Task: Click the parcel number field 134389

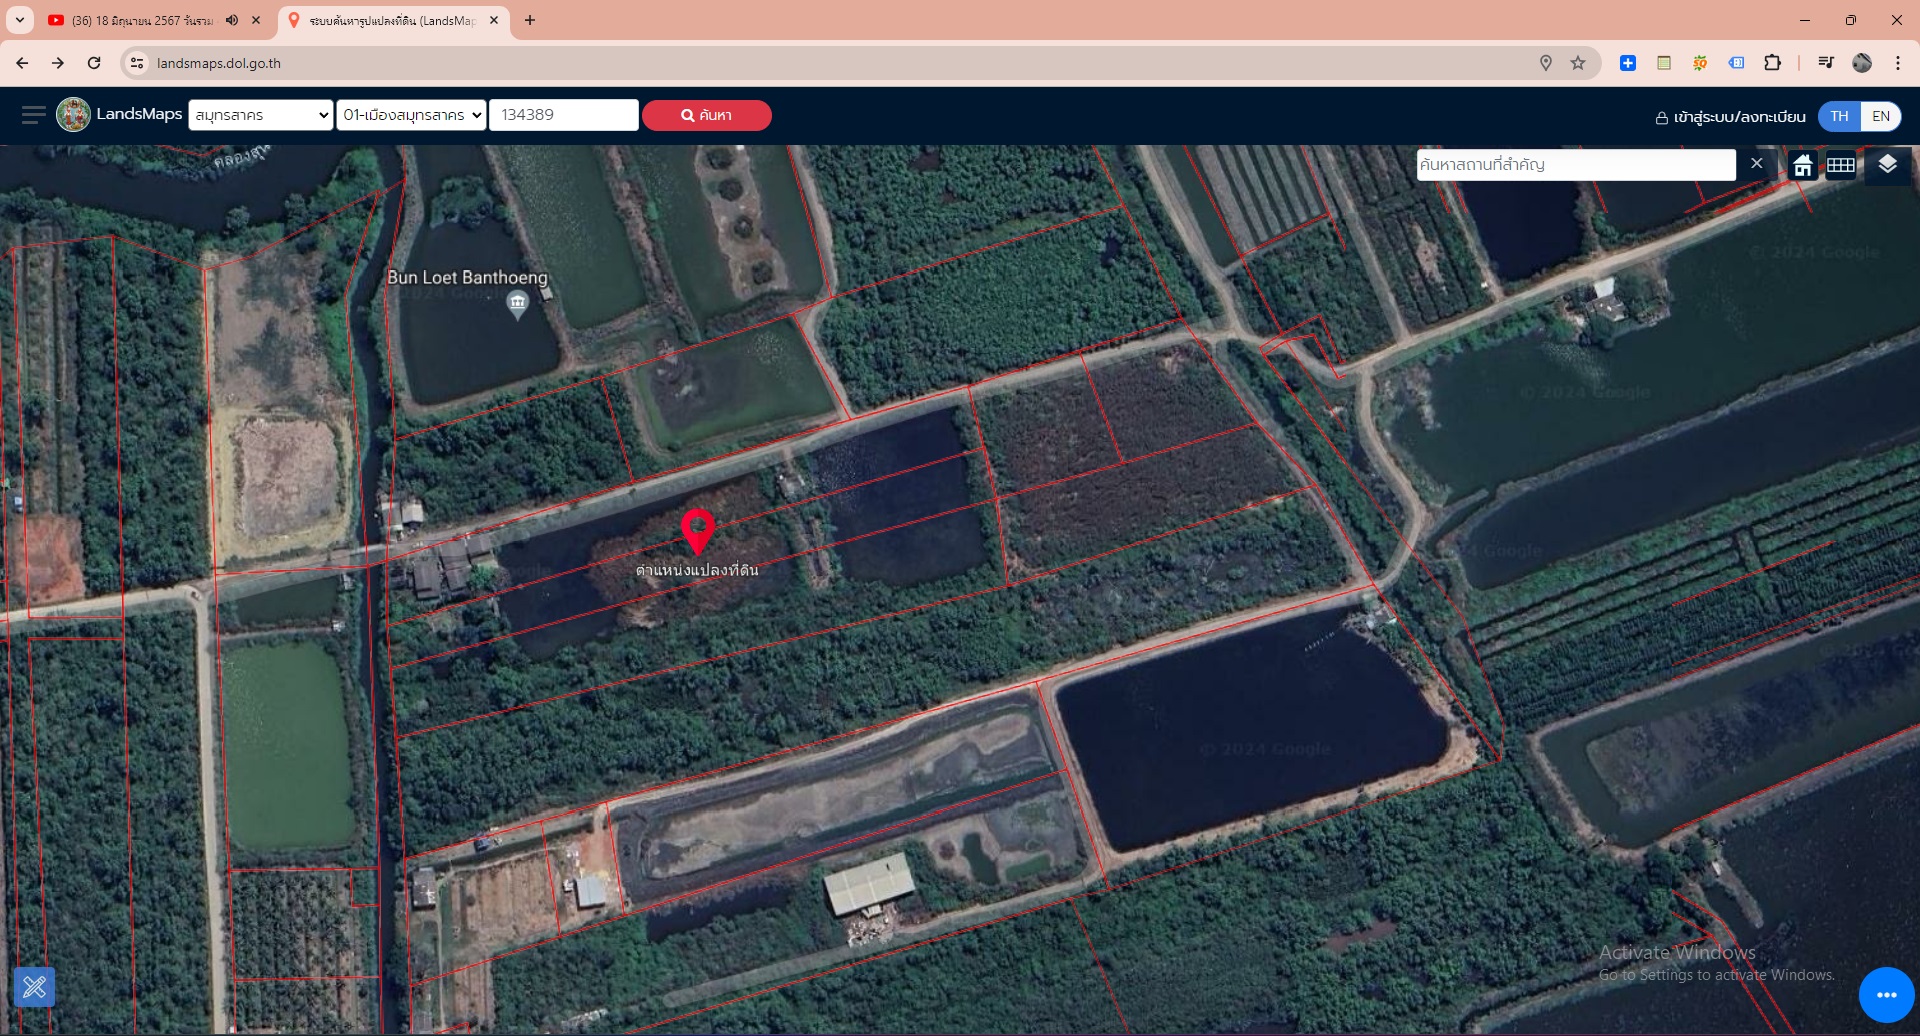Action: tap(563, 115)
